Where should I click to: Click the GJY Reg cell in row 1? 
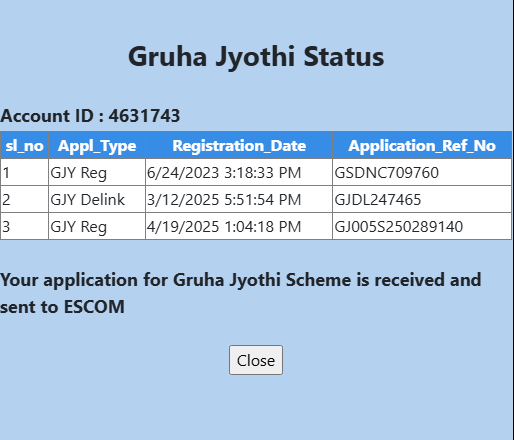click(97, 172)
